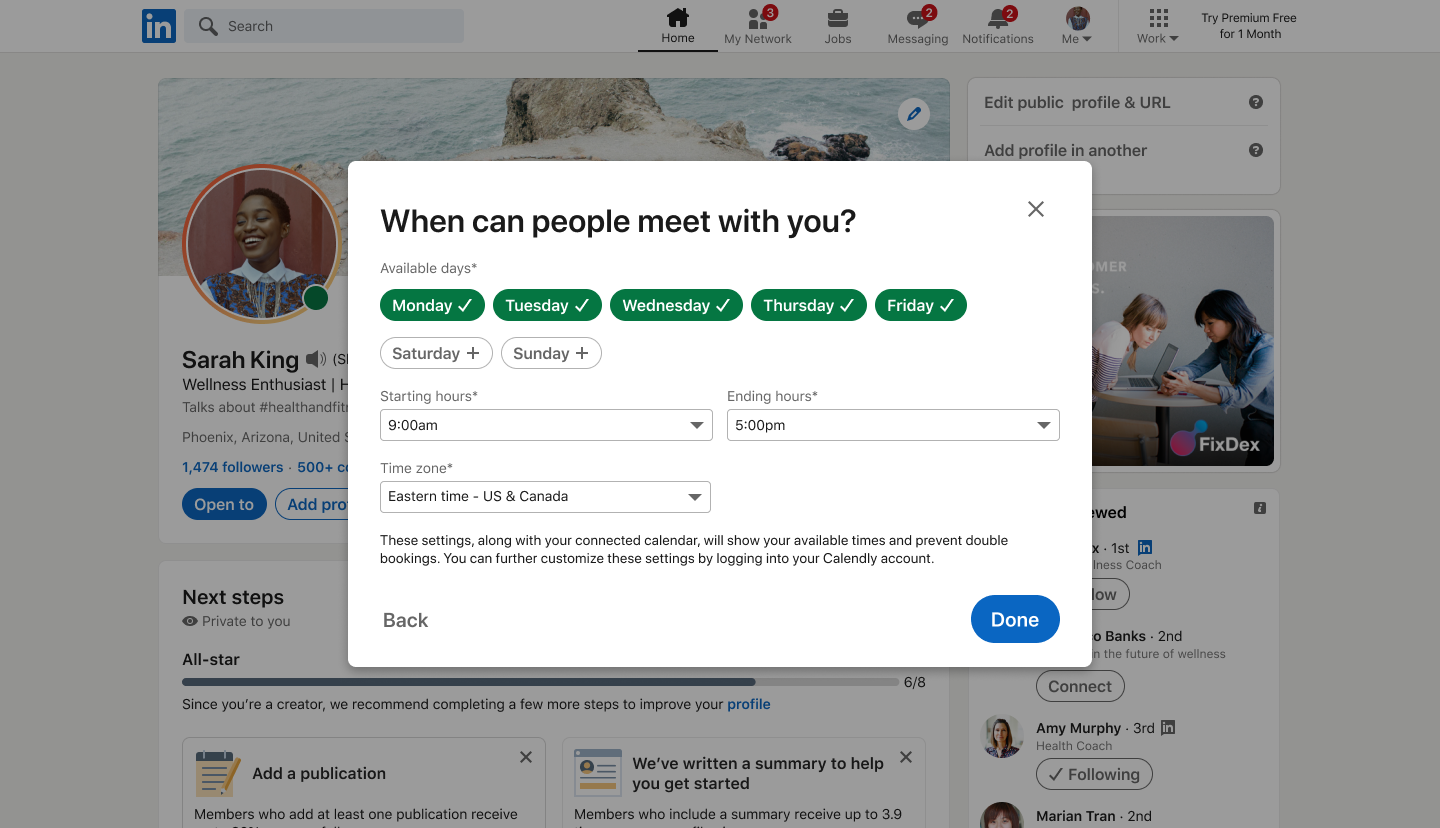Click the LinkedIn search field
Viewport: 1440px width, 828px height.
click(324, 26)
